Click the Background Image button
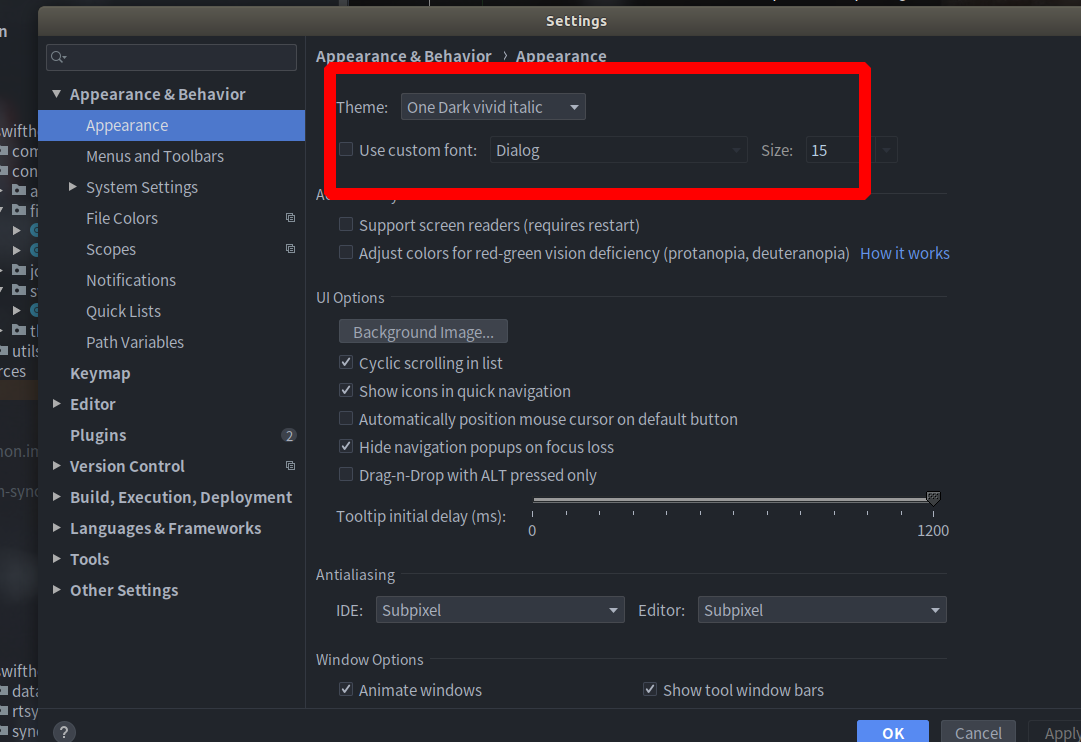Screen dimensions: 1081x742 click(423, 331)
